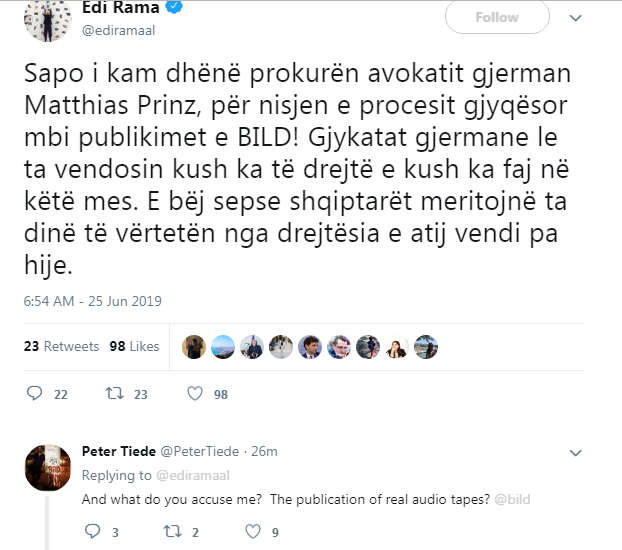622x550 pixels.
Task: View the 23 Retweets list
Action: pos(60,346)
